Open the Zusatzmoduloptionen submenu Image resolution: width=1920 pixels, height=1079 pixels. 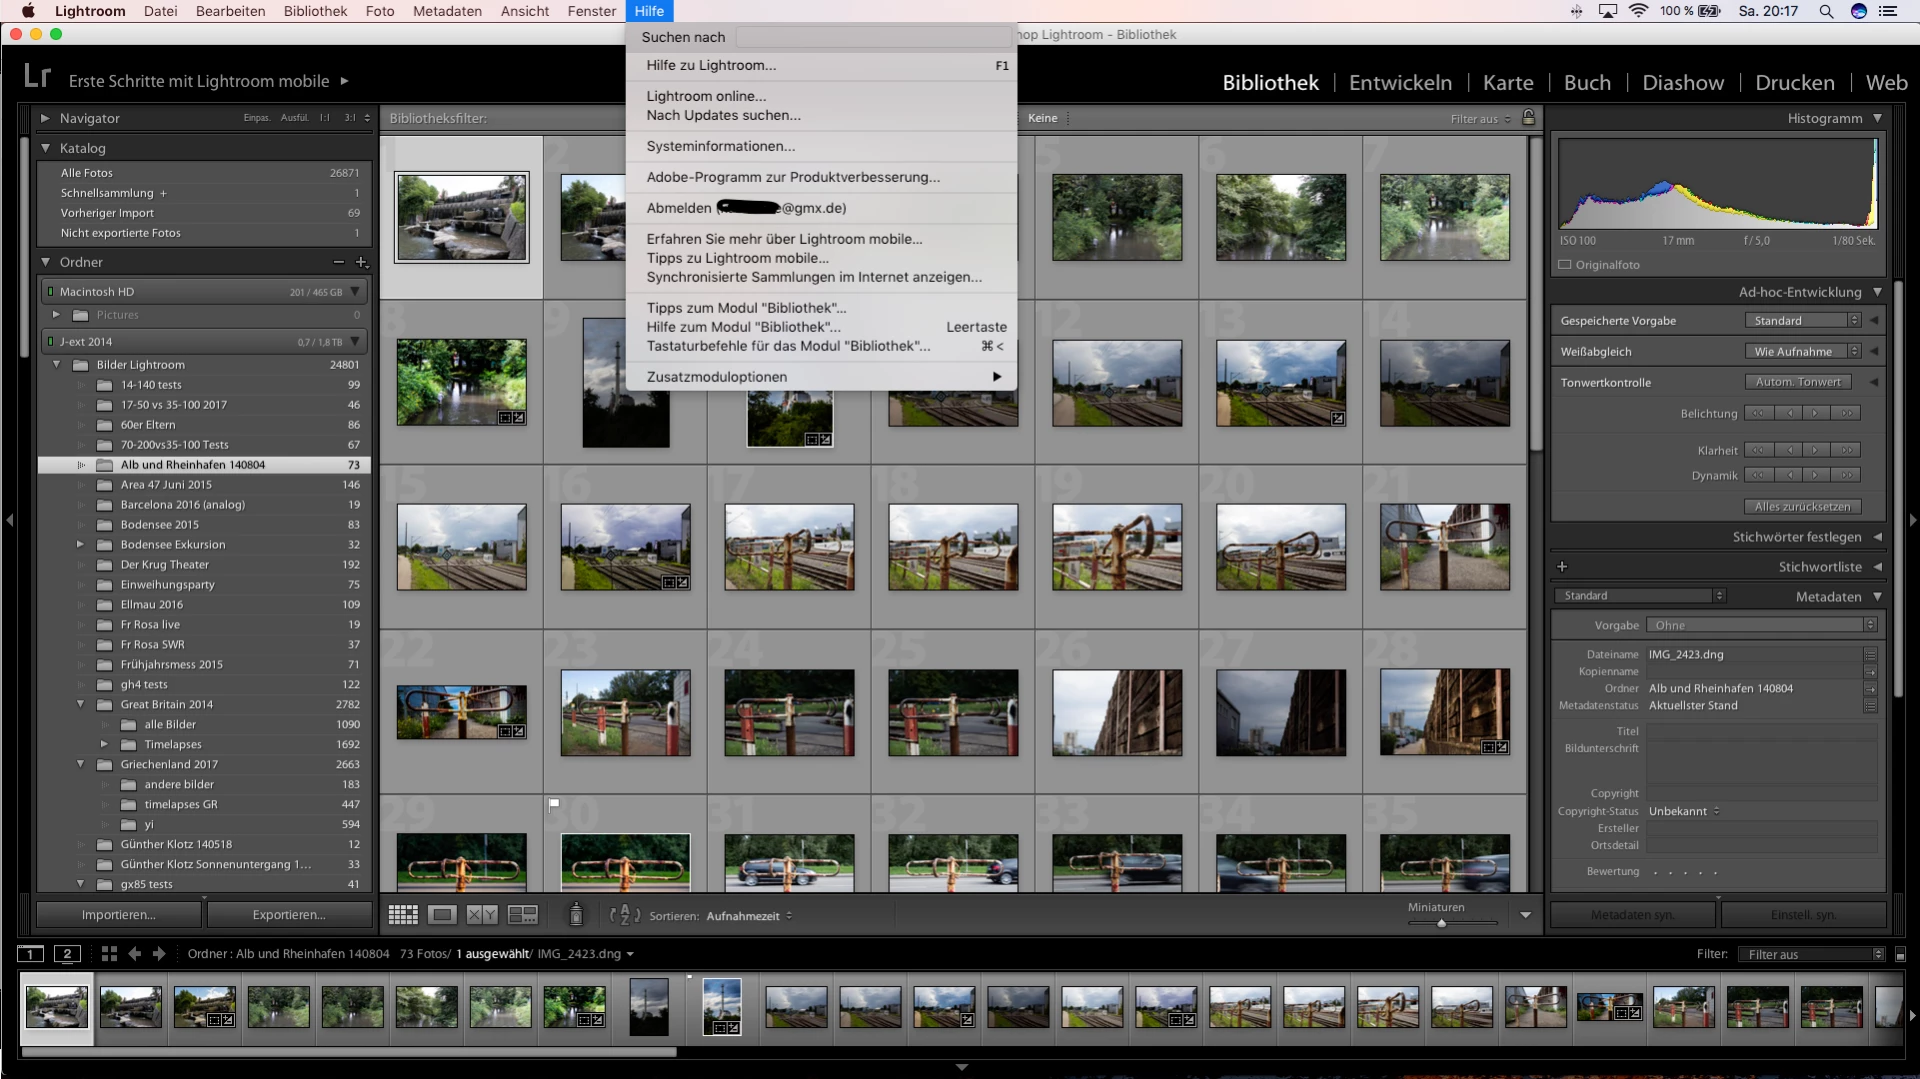pyautogui.click(x=821, y=377)
